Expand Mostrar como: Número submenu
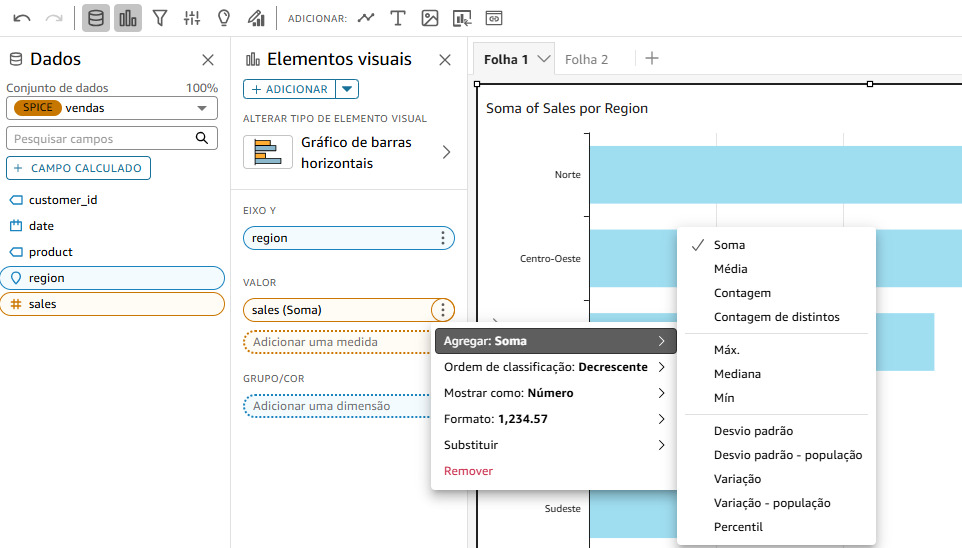The image size is (962, 548). 555,393
